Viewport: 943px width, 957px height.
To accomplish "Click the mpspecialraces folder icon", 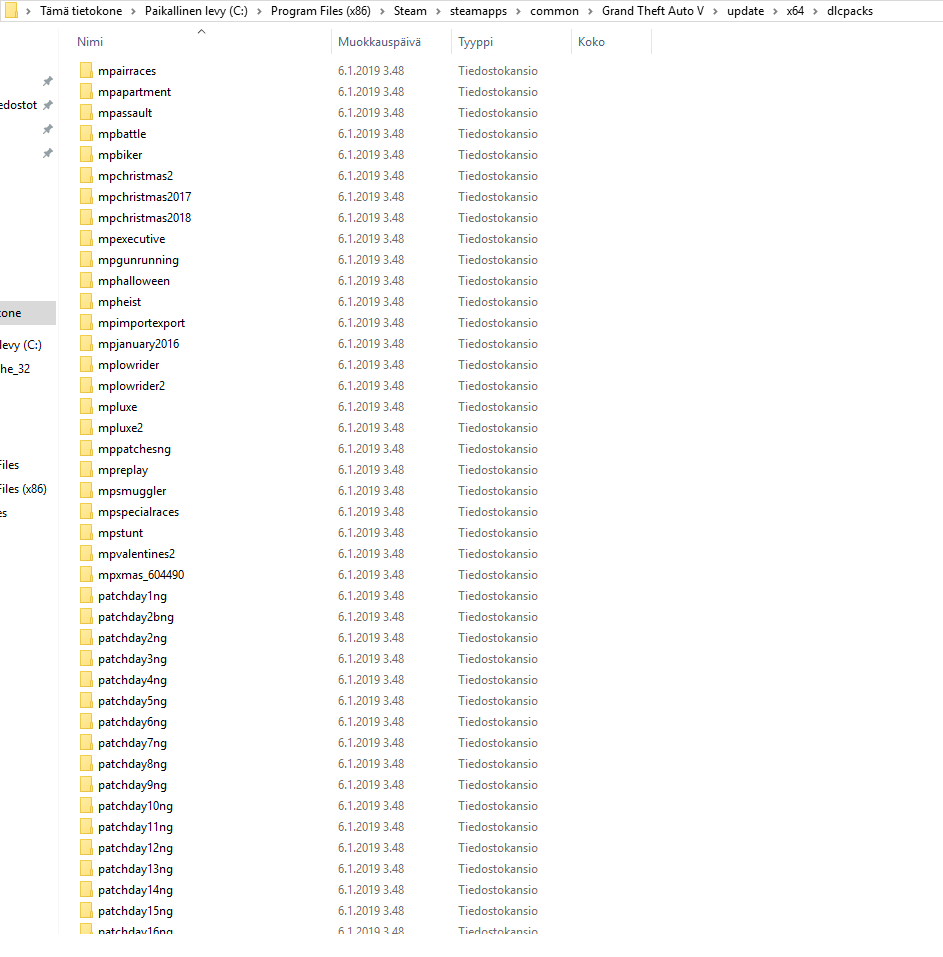I will [86, 511].
